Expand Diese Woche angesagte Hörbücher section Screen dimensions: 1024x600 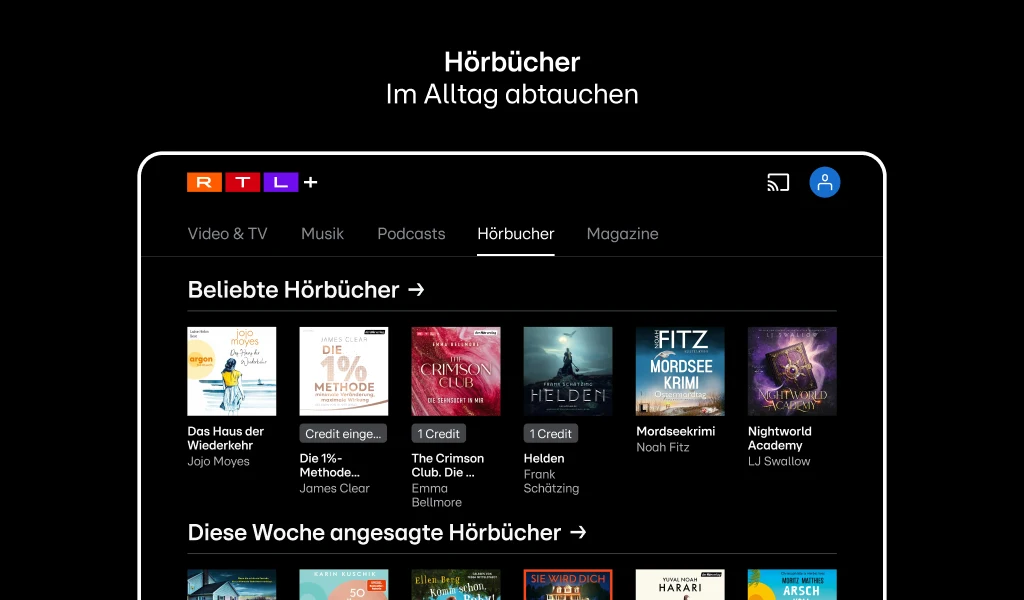tap(387, 533)
